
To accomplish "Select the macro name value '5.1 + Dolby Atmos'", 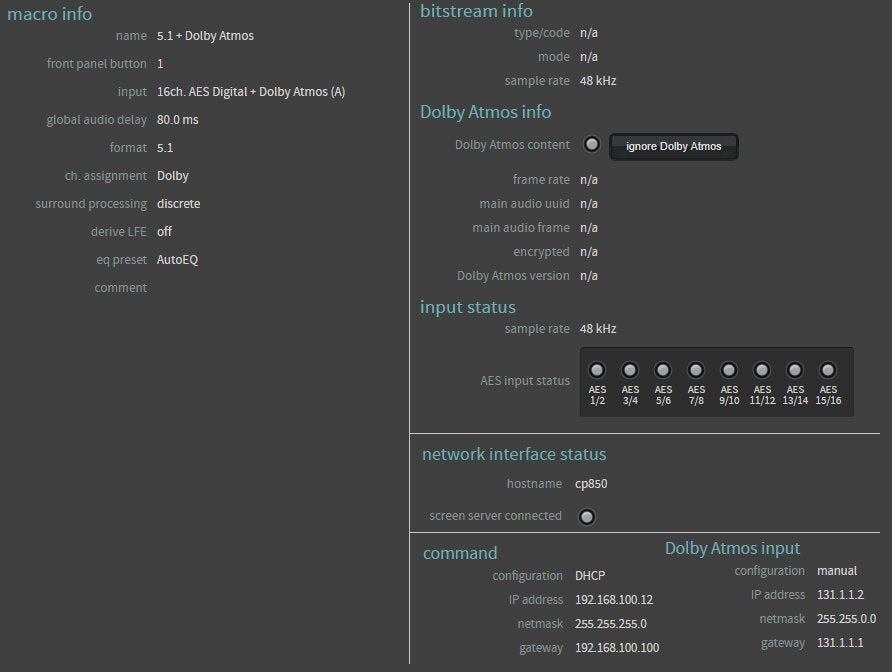I will click(205, 36).
